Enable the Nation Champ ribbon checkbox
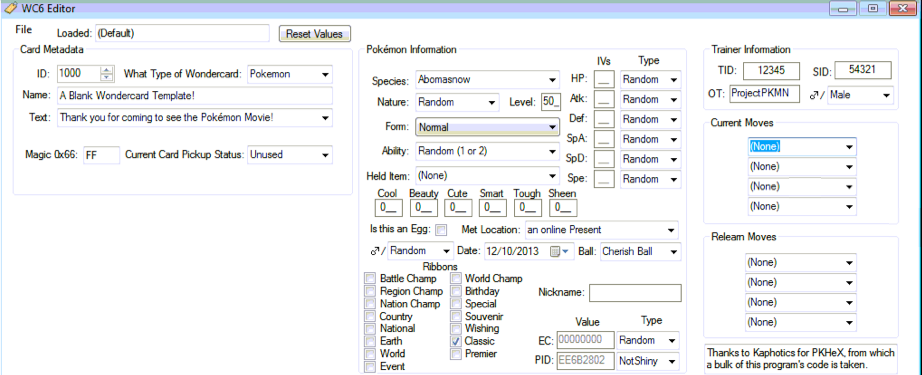 coord(370,304)
